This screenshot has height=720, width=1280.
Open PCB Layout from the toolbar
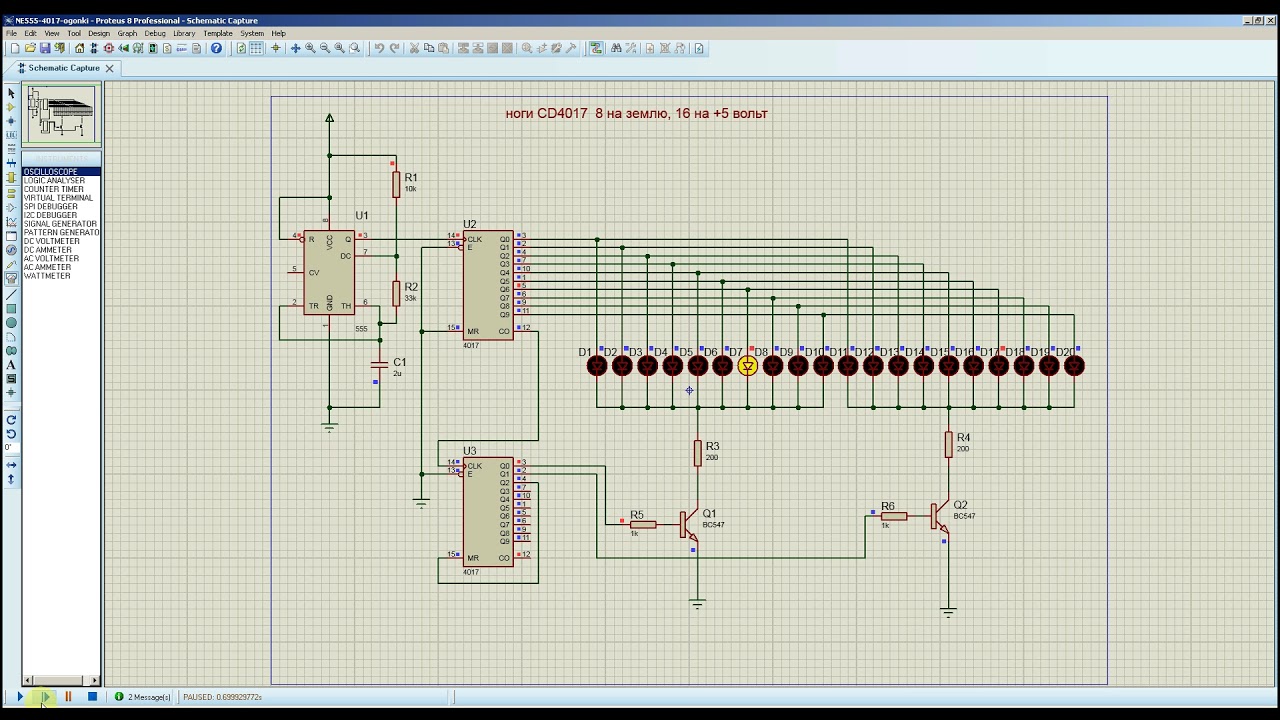(109, 48)
